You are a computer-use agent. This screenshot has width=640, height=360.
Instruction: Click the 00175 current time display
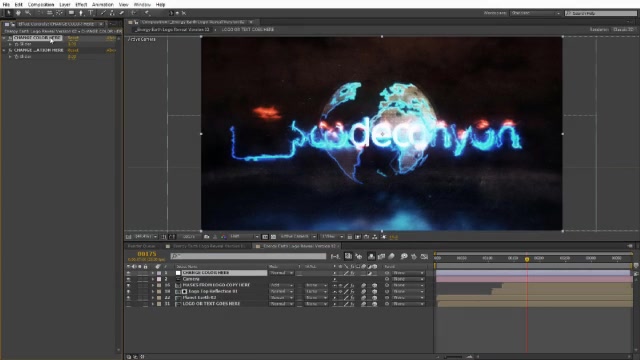tap(147, 254)
